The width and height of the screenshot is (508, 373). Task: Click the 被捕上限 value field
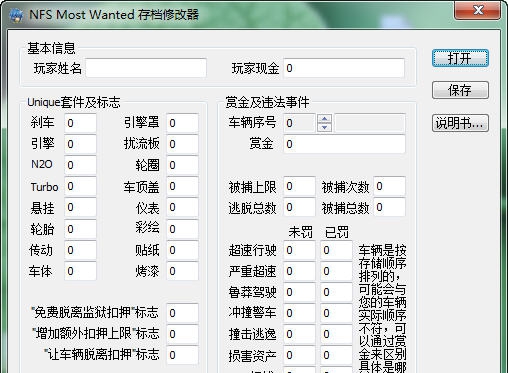point(299,186)
